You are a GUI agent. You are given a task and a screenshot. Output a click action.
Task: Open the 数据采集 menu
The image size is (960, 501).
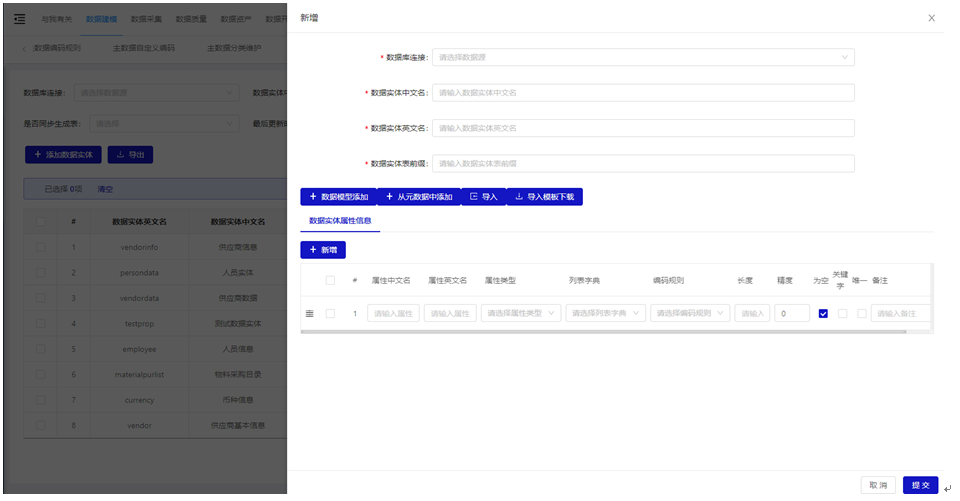[146, 19]
